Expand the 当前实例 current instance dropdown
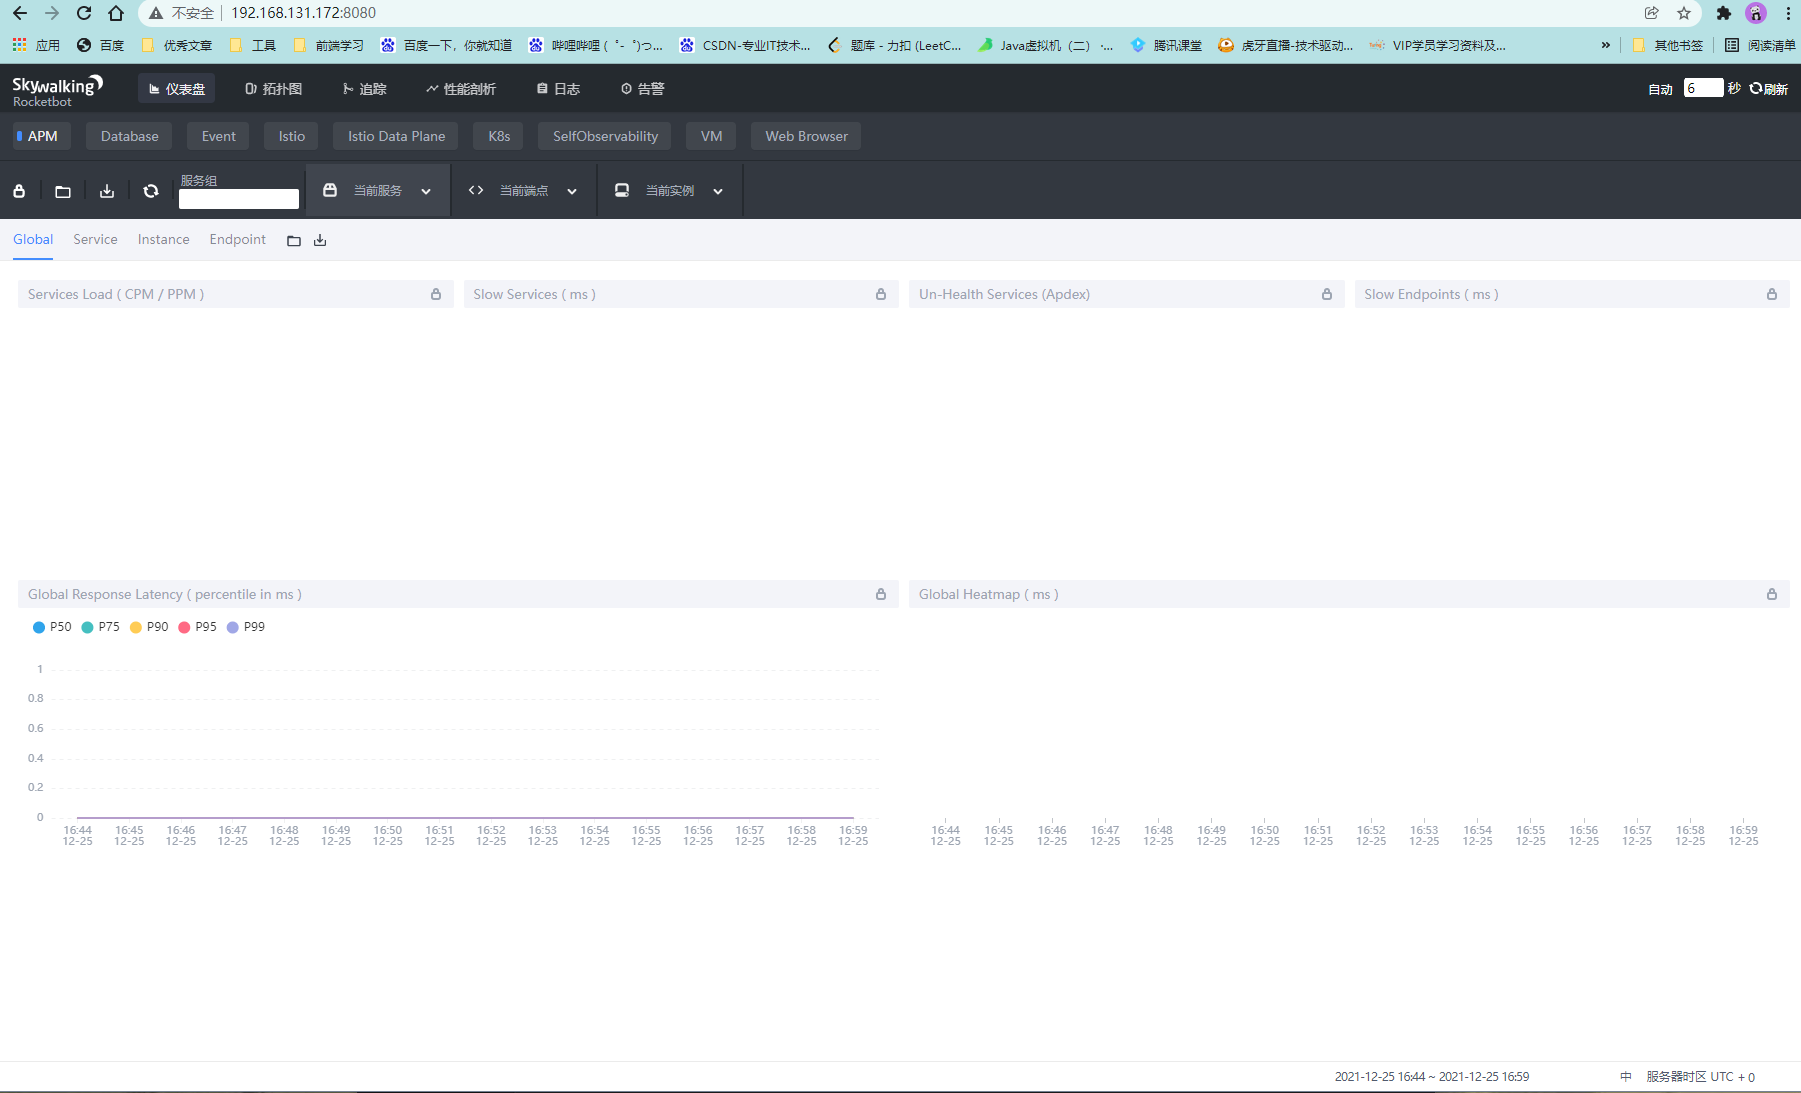Viewport: 1801px width, 1093px height. point(670,190)
